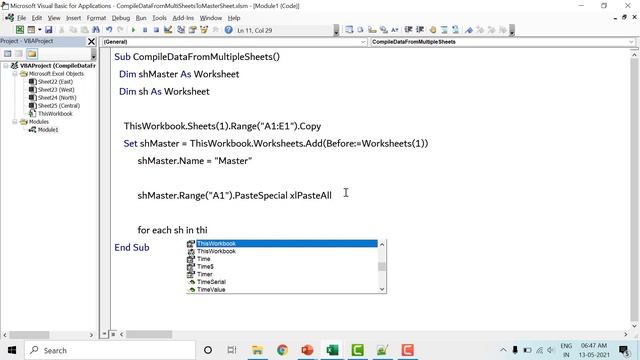Screen dimensions: 640x360
Task: Open the Insert menu
Action: pyautogui.click(x=73, y=18)
